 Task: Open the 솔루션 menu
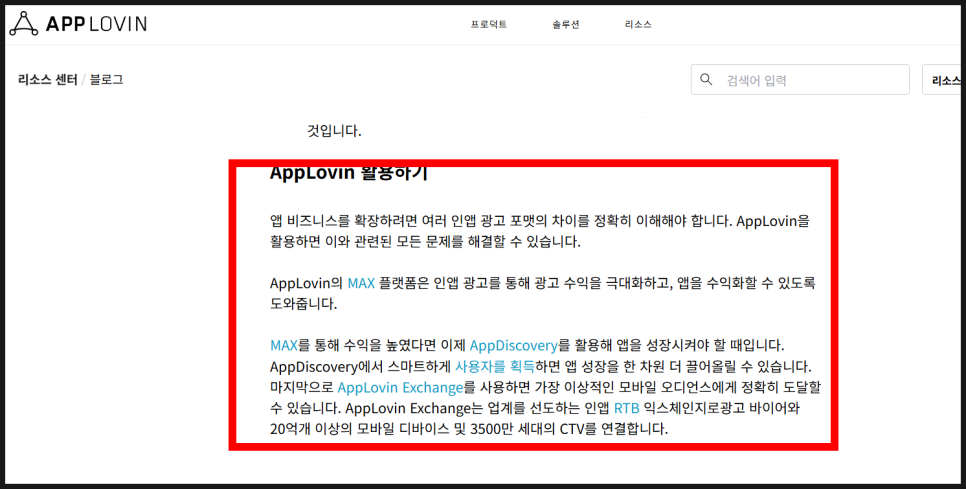click(x=566, y=25)
